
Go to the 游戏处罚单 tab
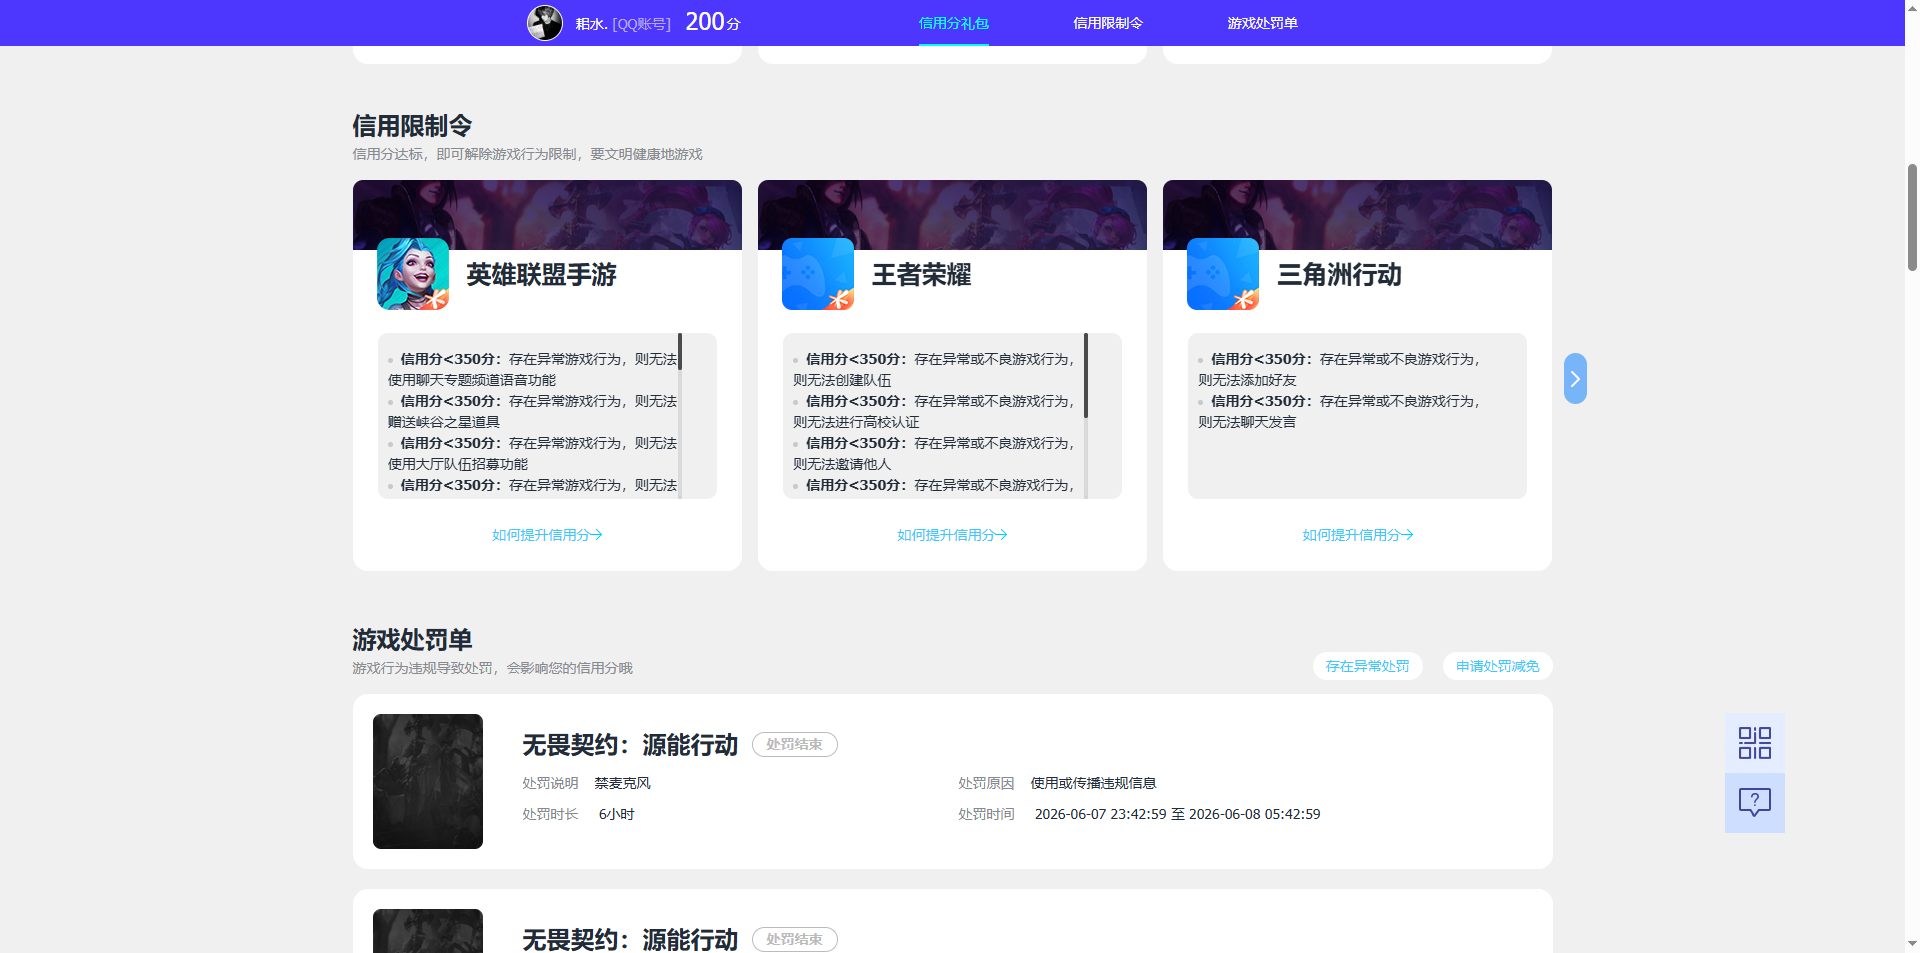coord(1262,23)
